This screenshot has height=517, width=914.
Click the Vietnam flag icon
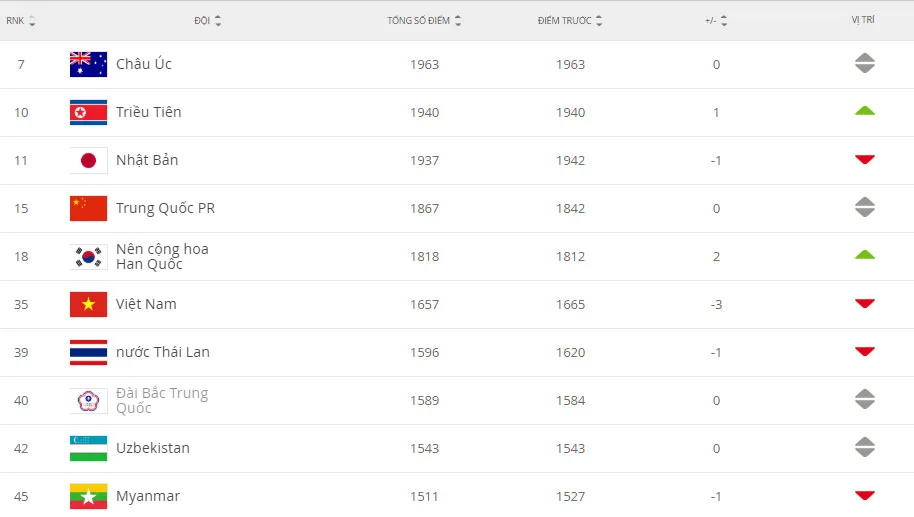point(89,304)
